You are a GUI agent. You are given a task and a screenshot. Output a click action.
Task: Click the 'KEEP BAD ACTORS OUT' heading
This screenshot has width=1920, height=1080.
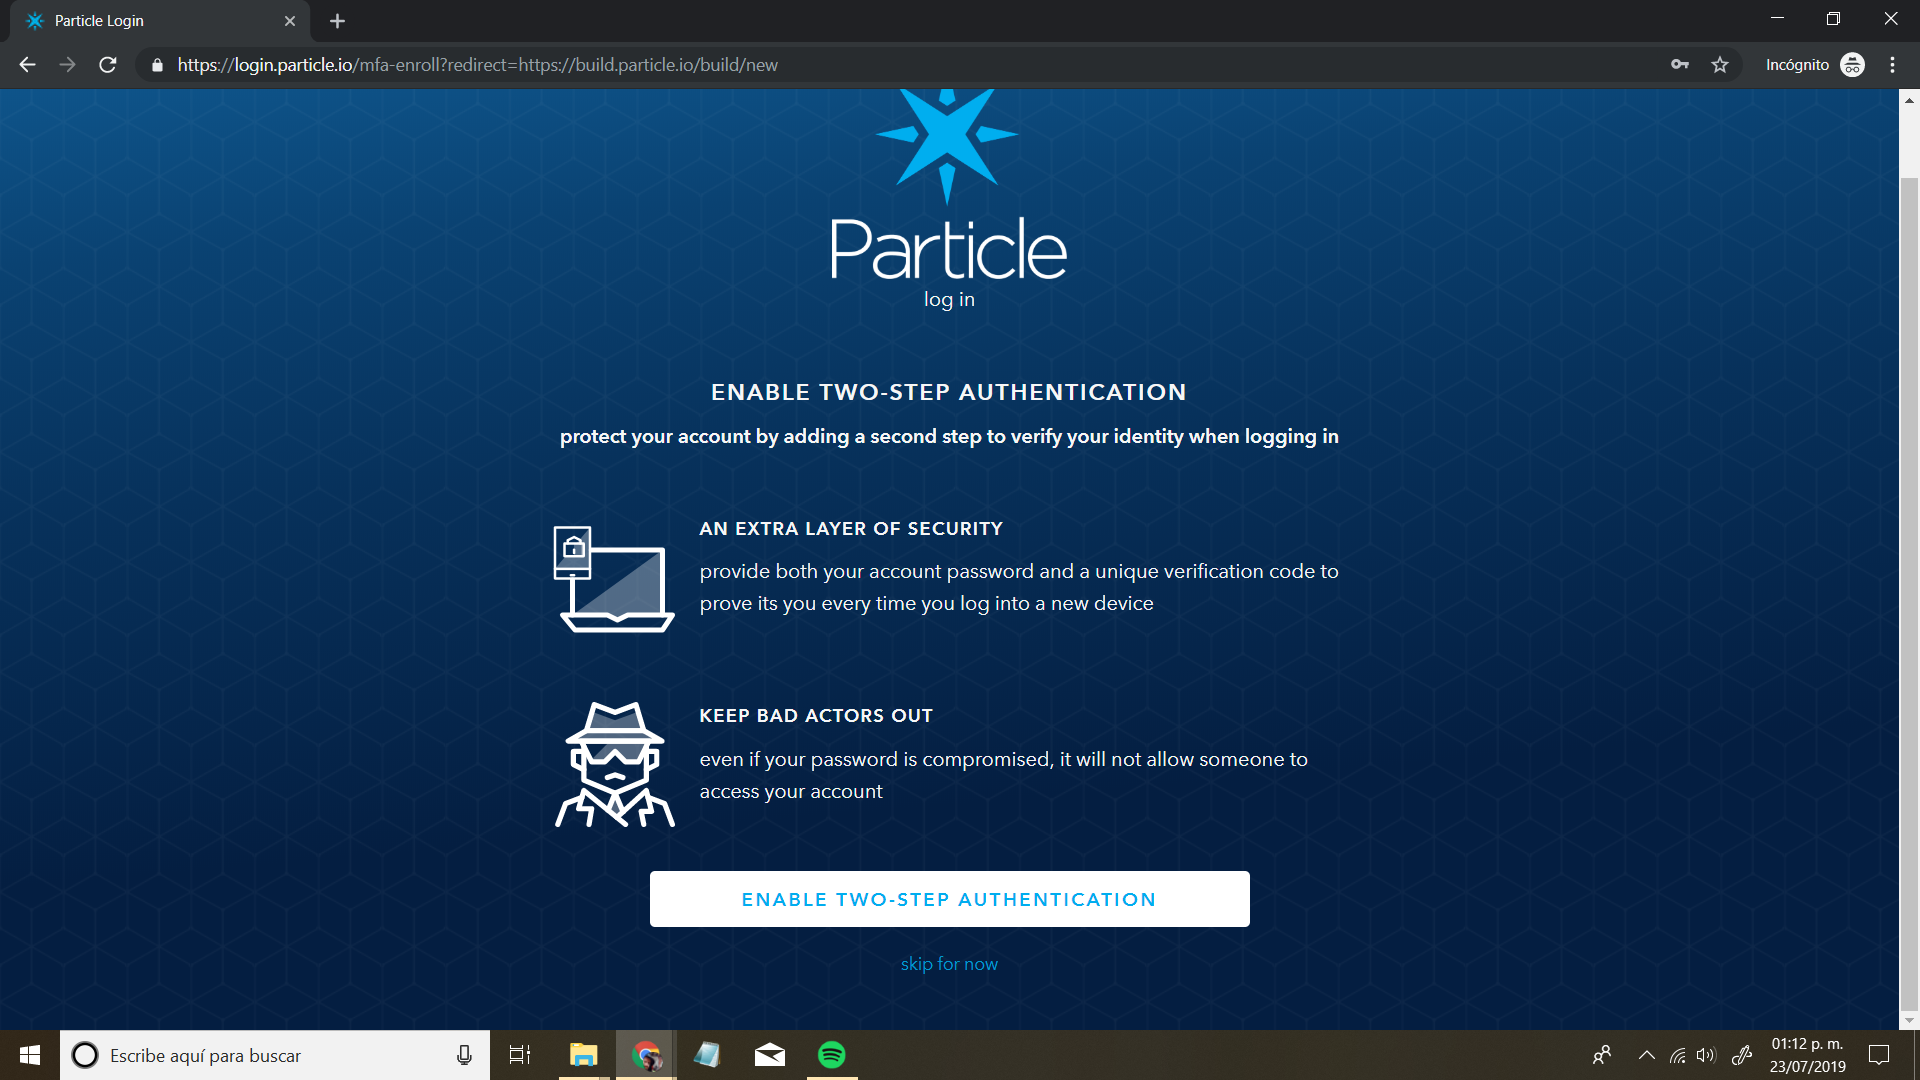coord(816,716)
